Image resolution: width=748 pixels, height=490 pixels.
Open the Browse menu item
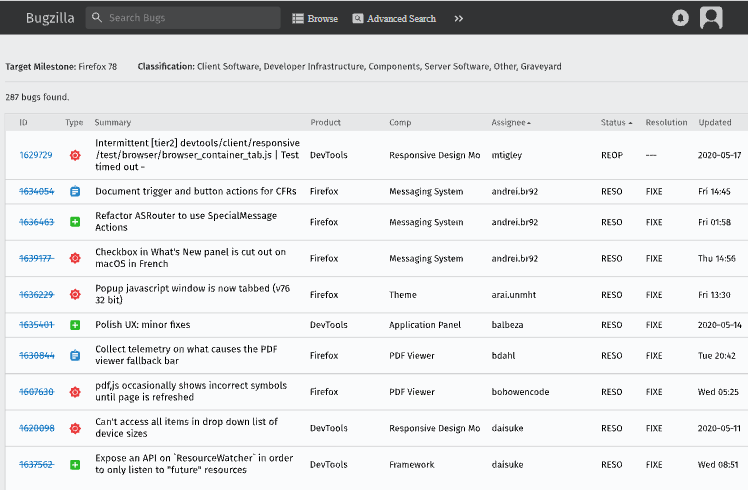click(315, 19)
